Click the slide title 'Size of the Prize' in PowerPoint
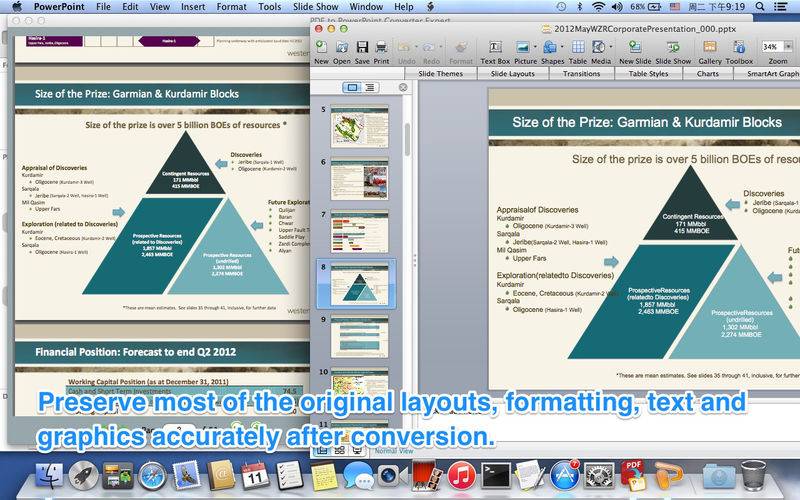800x500 pixels. [646, 122]
